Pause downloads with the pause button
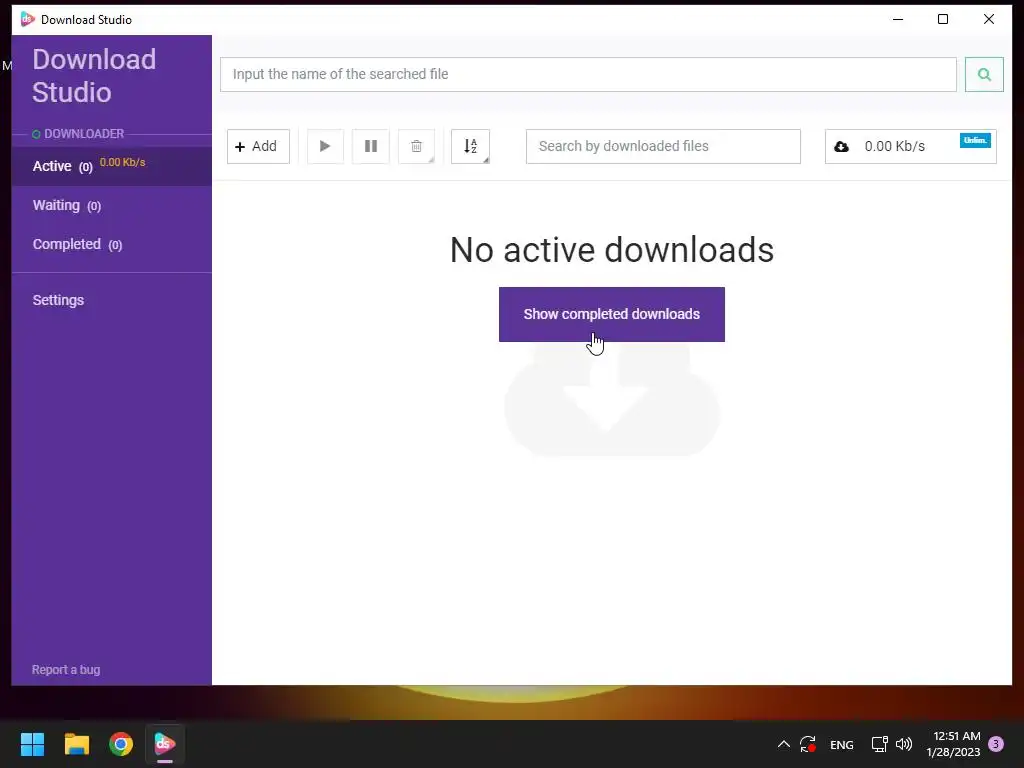Screen dimensions: 1024x768 (x=371, y=146)
